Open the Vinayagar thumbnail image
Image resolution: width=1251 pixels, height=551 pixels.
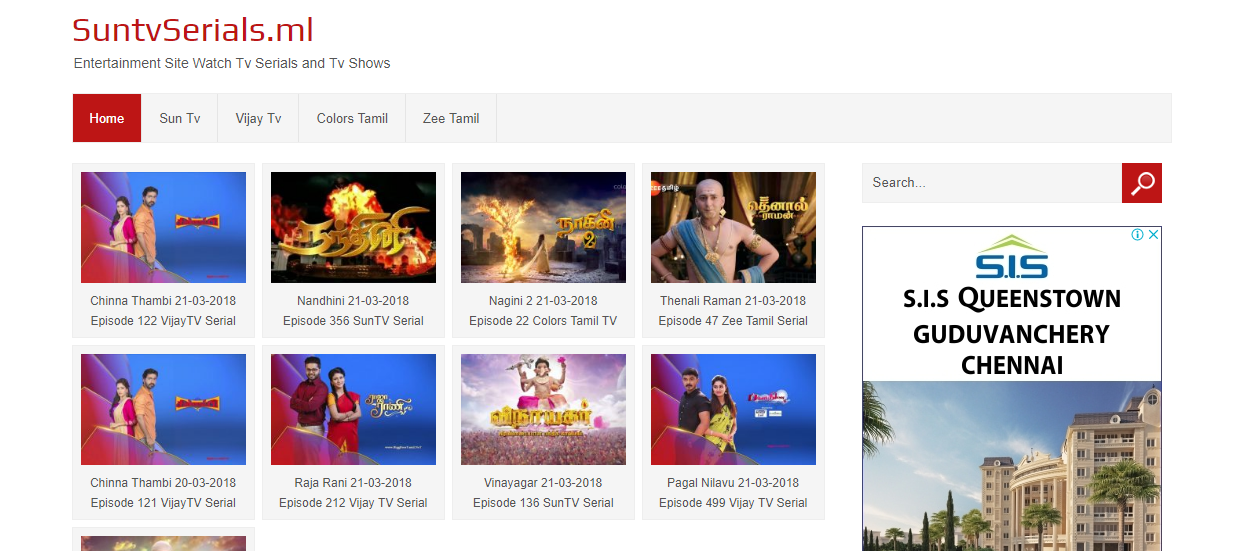543,409
